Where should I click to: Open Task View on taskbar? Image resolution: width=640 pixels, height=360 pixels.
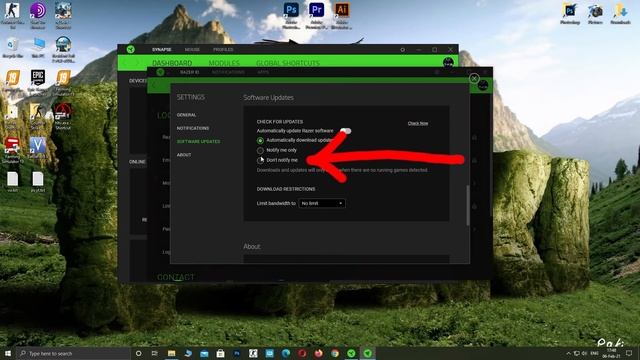point(155,353)
